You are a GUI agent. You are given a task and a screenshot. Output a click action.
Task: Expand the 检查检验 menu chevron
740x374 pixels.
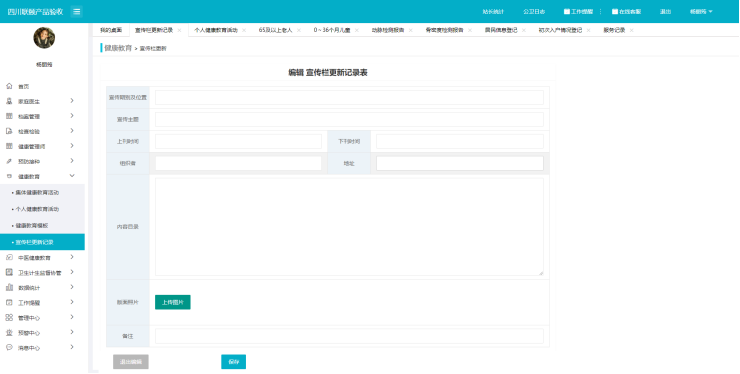[x=72, y=131]
